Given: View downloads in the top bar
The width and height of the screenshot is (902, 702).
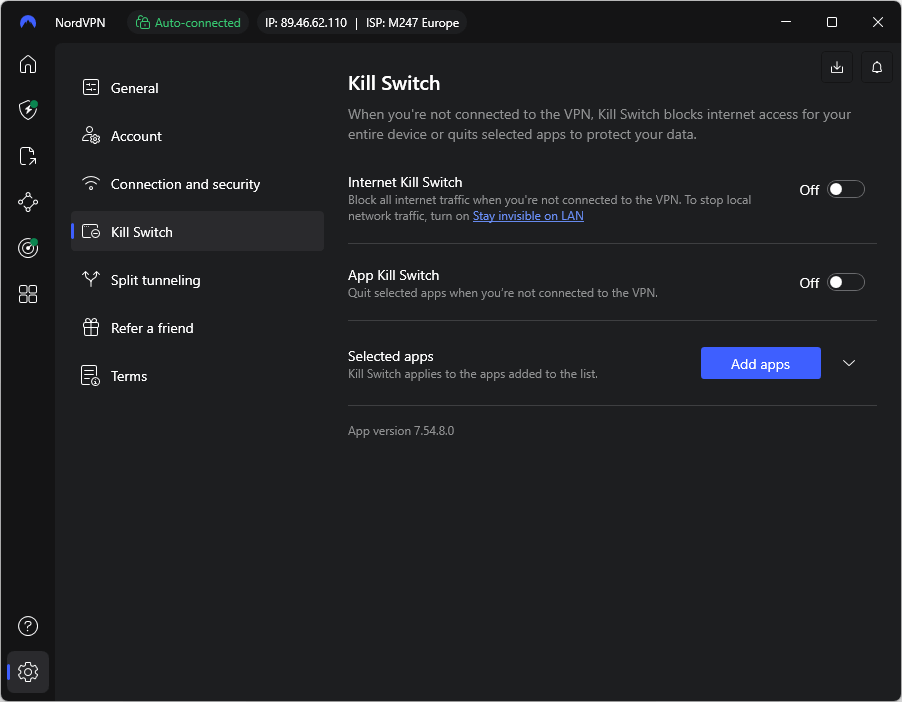Looking at the screenshot, I should [836, 67].
